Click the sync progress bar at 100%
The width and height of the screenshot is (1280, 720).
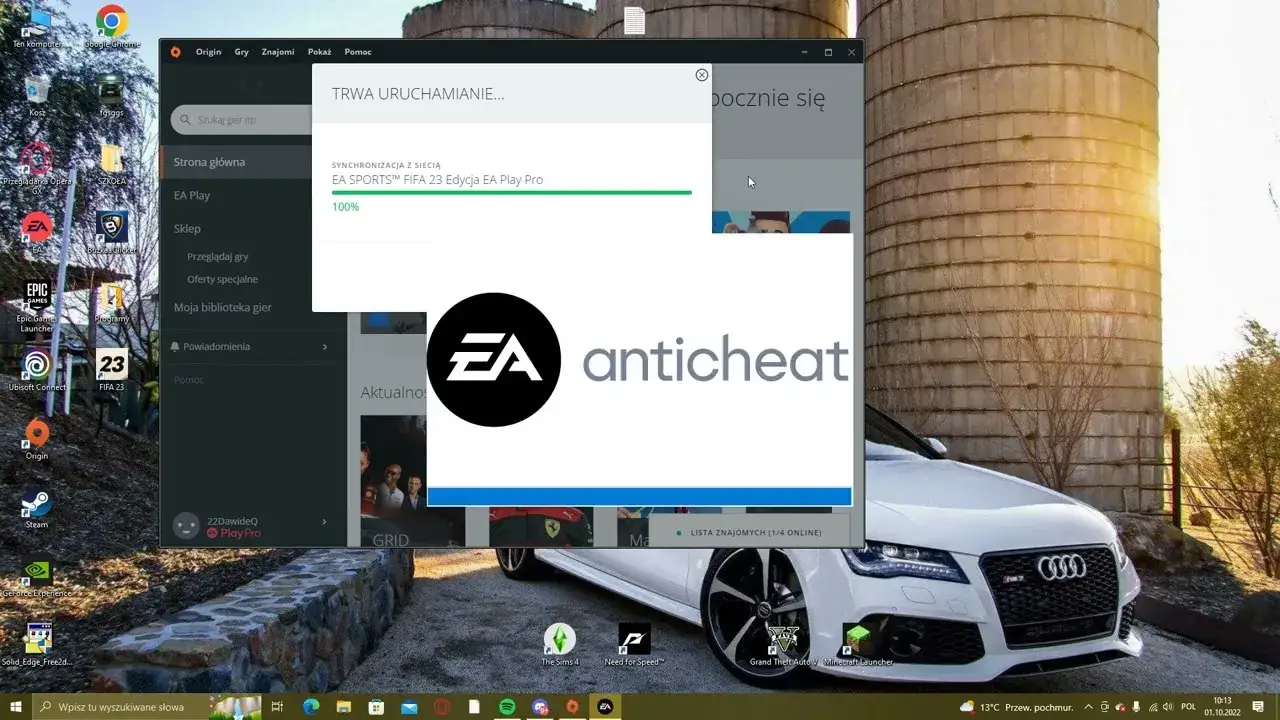pyautogui.click(x=511, y=192)
